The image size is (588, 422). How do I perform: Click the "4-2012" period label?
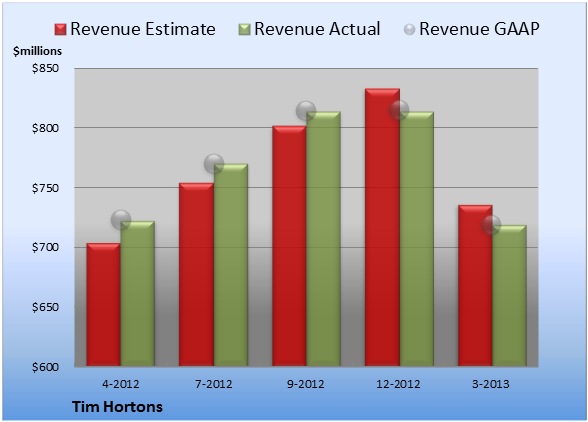(121, 384)
